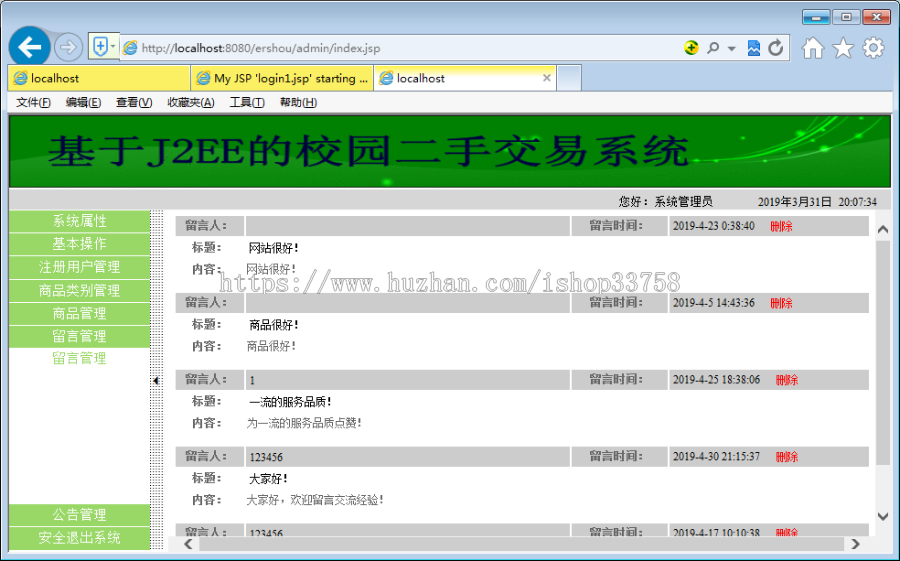Click the Refresh page icon
Image resolution: width=900 pixels, height=561 pixels.
775,48
